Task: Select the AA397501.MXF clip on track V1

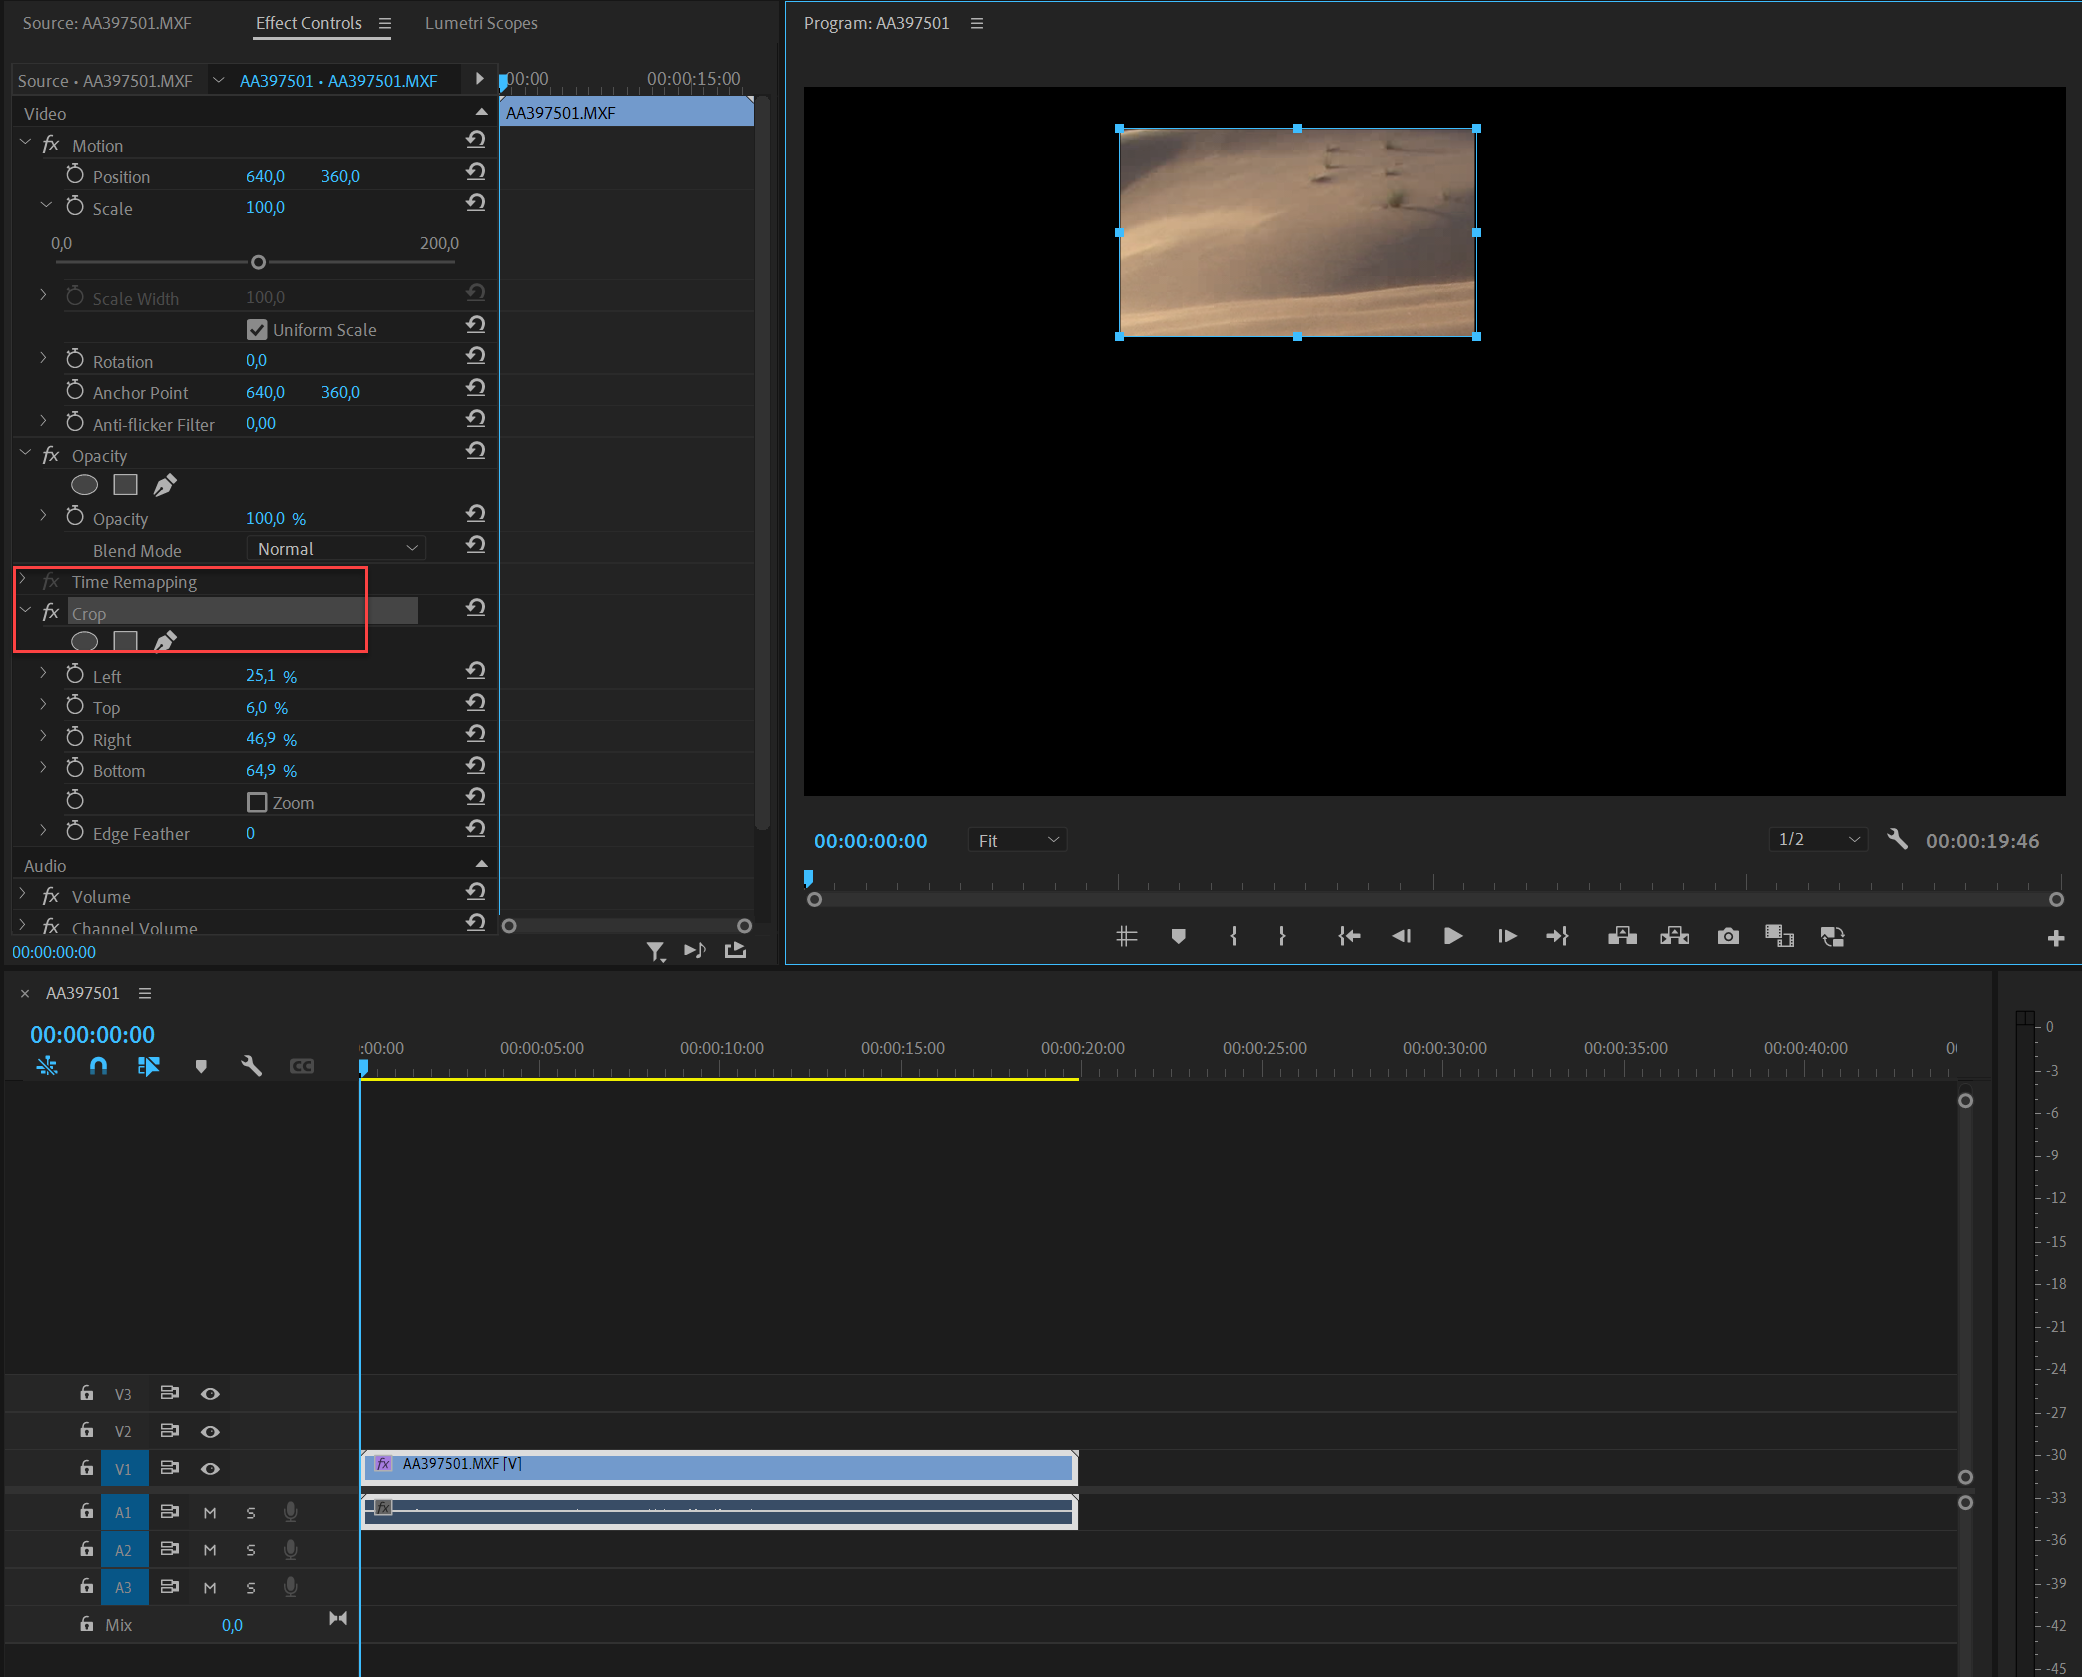Action: click(x=718, y=1466)
